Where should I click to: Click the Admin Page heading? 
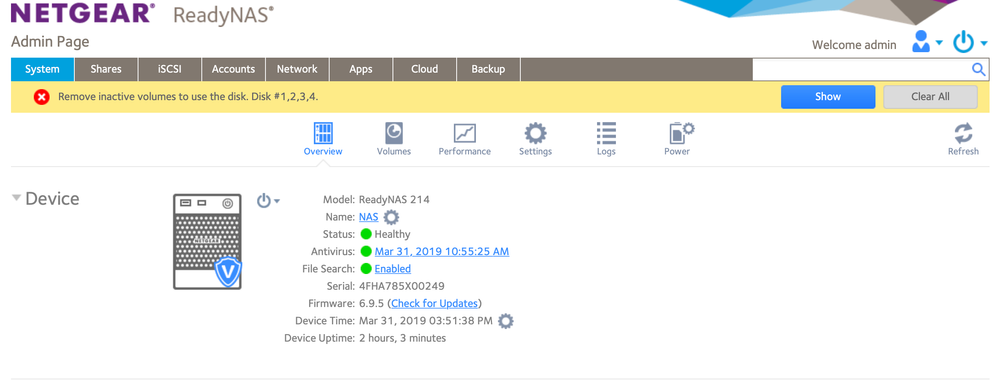coord(50,42)
